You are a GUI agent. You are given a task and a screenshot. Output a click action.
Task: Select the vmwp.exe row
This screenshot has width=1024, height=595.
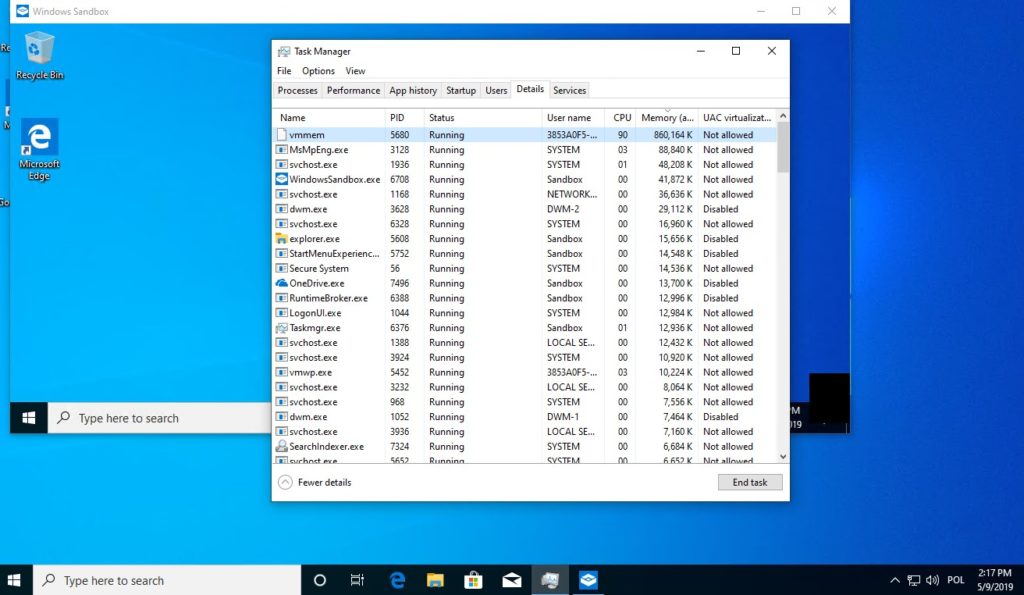click(x=525, y=372)
